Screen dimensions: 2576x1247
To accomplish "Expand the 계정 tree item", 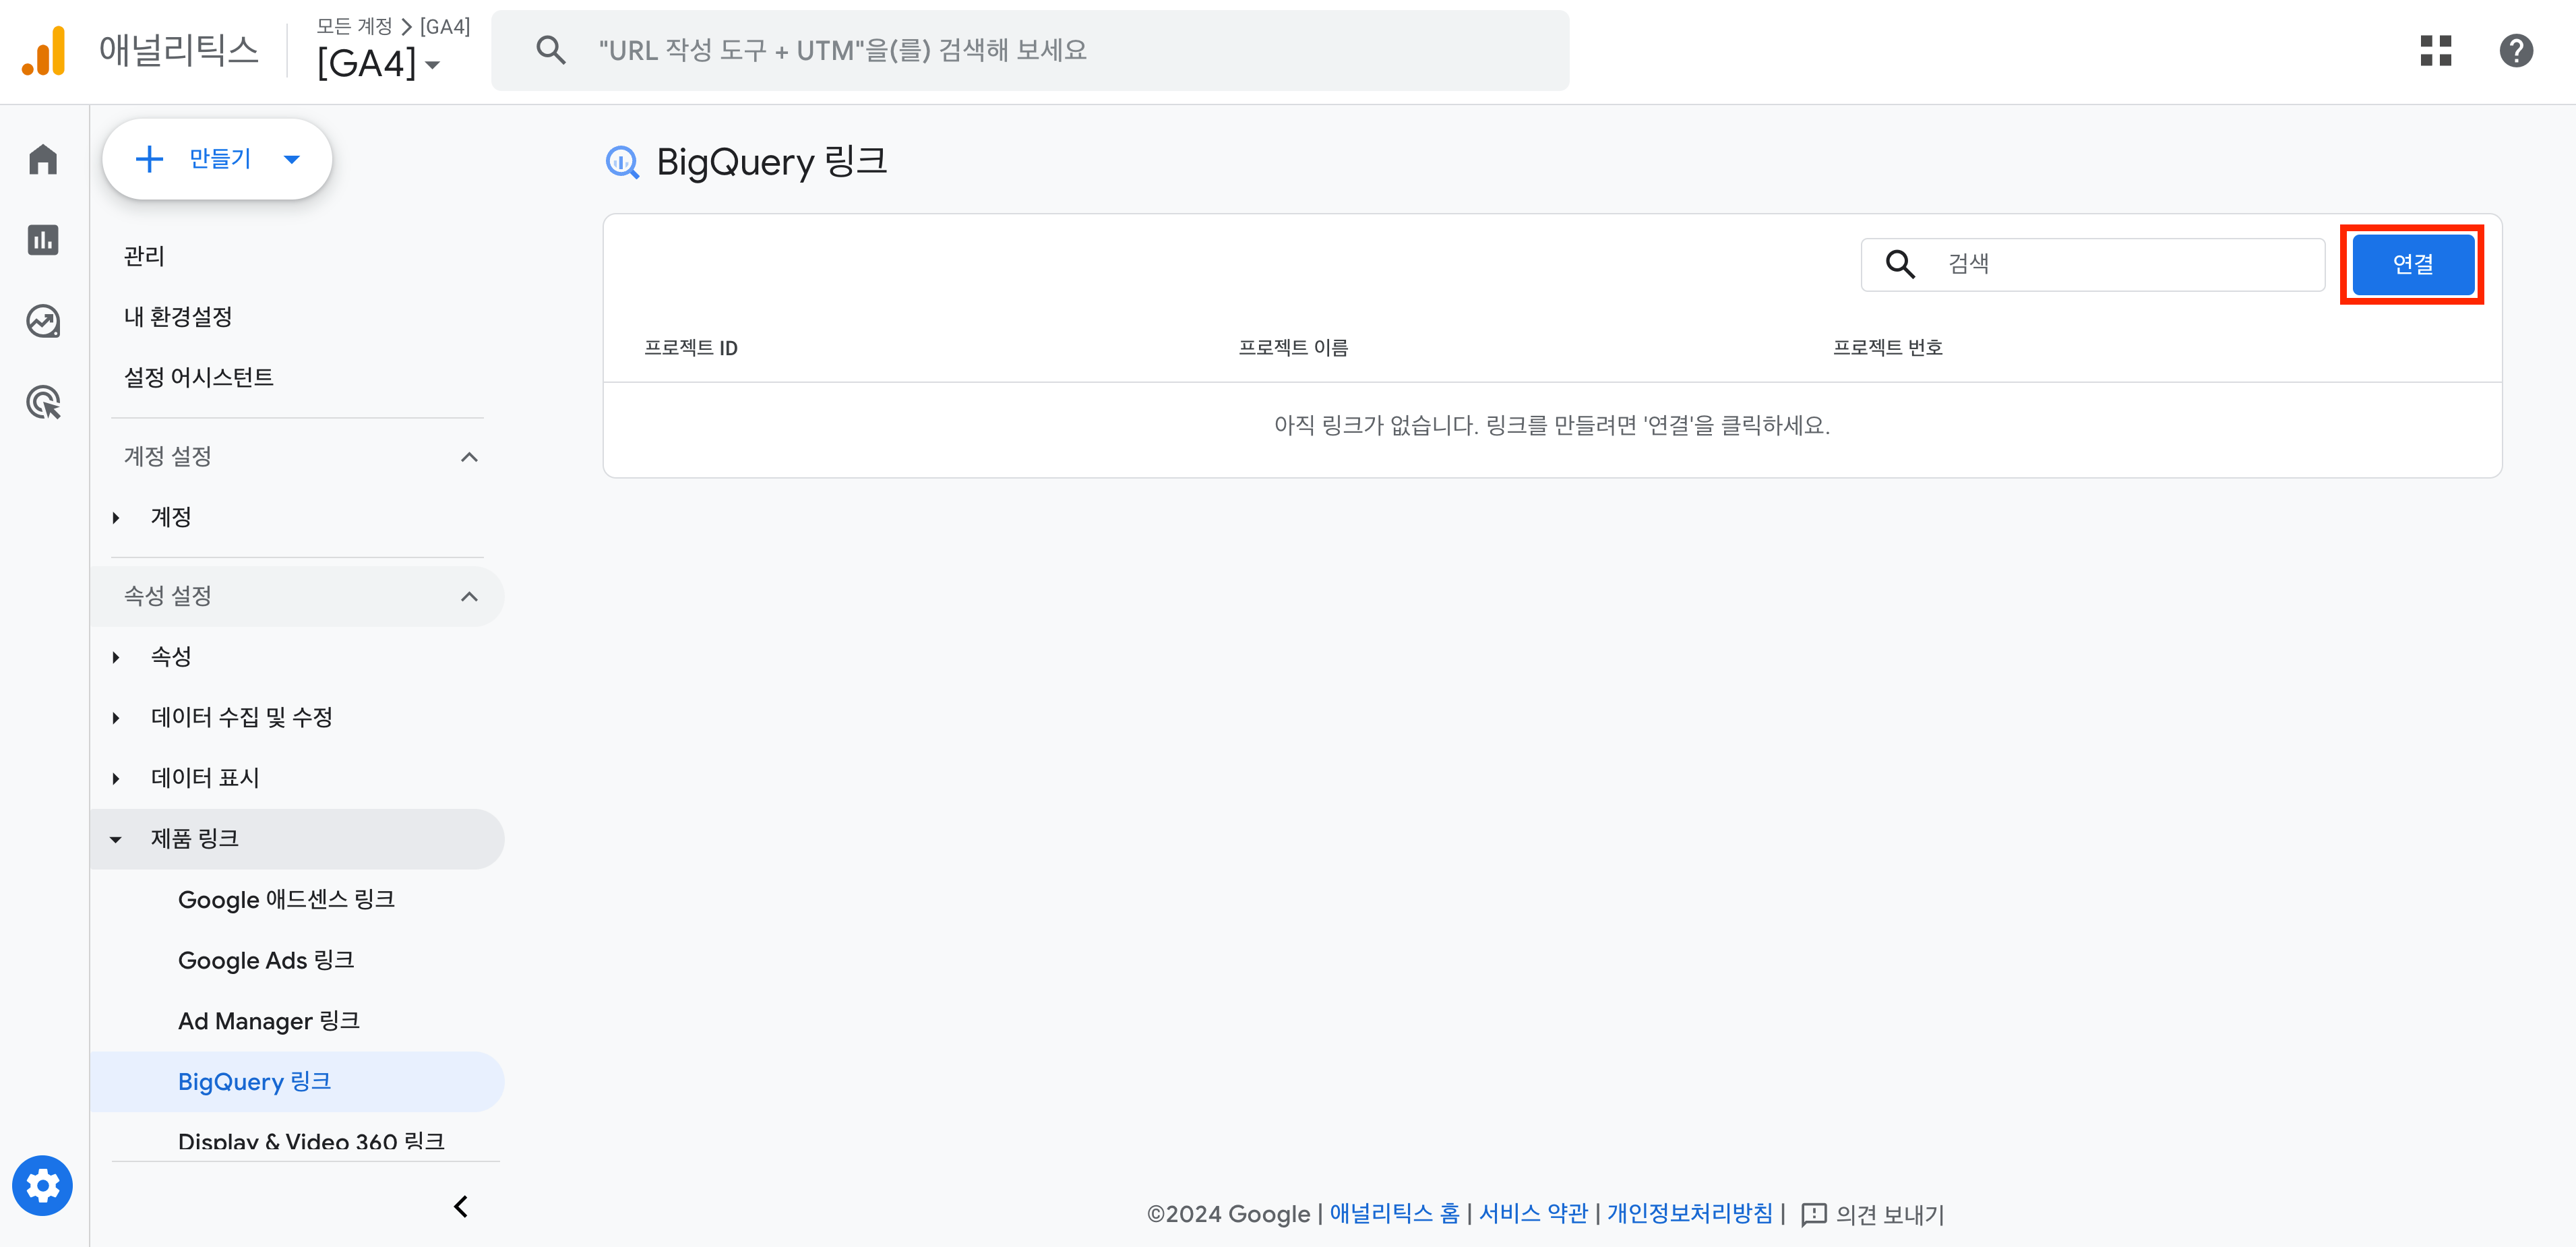I will click(116, 517).
